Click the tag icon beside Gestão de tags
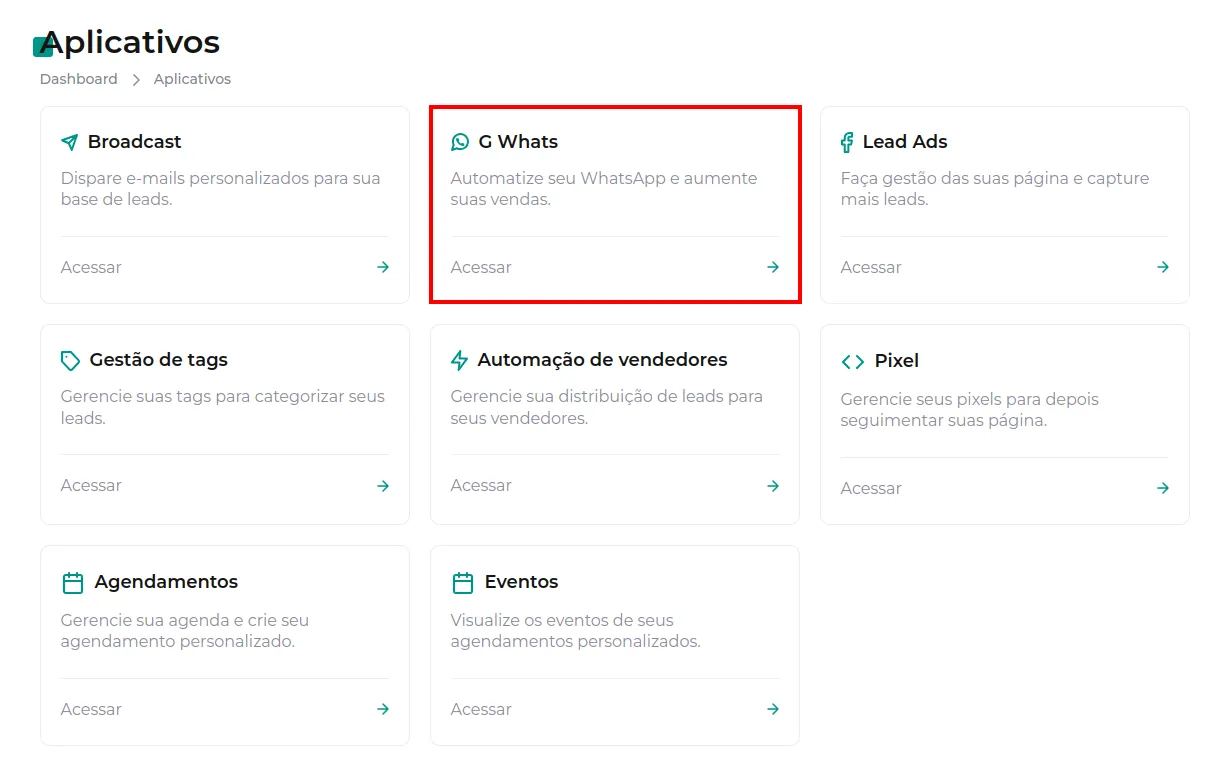Screen dimensions: 1225x779 [70, 360]
